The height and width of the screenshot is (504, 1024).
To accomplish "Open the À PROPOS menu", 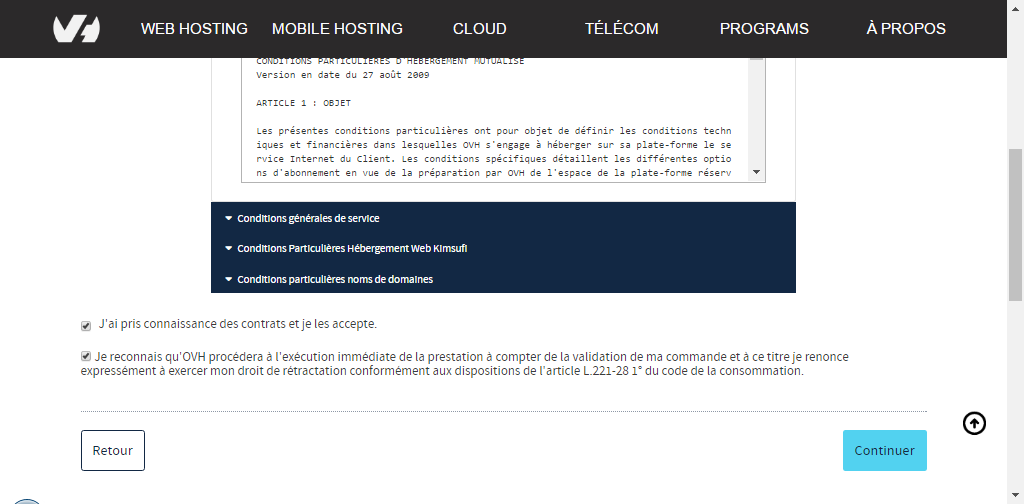I will pyautogui.click(x=906, y=29).
